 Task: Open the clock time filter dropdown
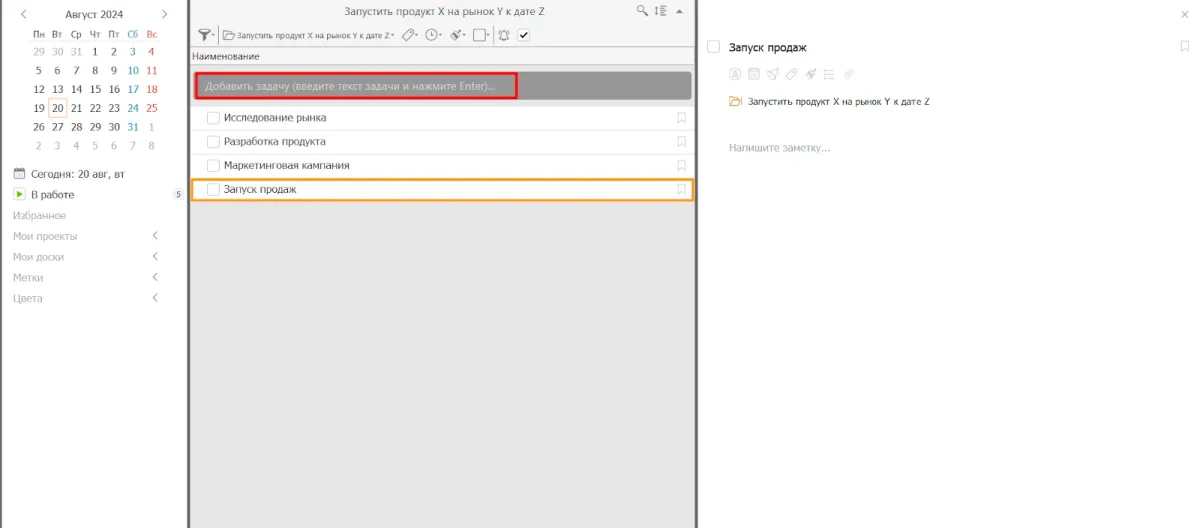point(433,35)
